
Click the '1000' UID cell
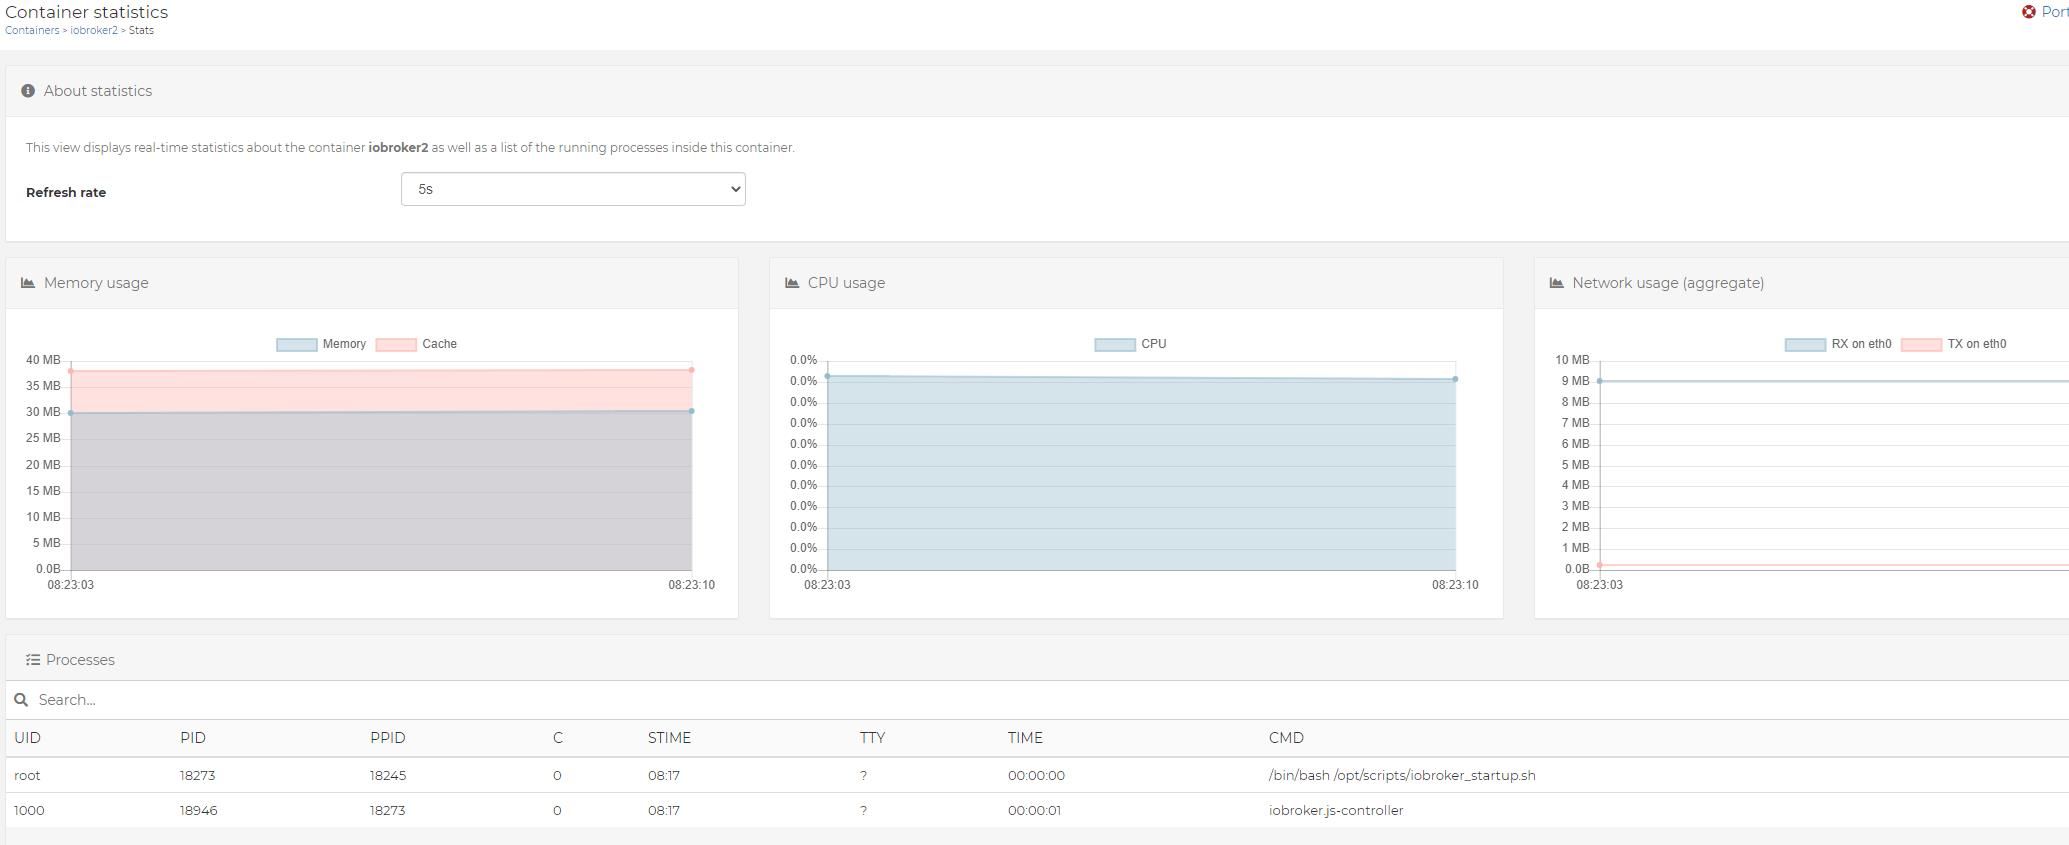(x=29, y=810)
